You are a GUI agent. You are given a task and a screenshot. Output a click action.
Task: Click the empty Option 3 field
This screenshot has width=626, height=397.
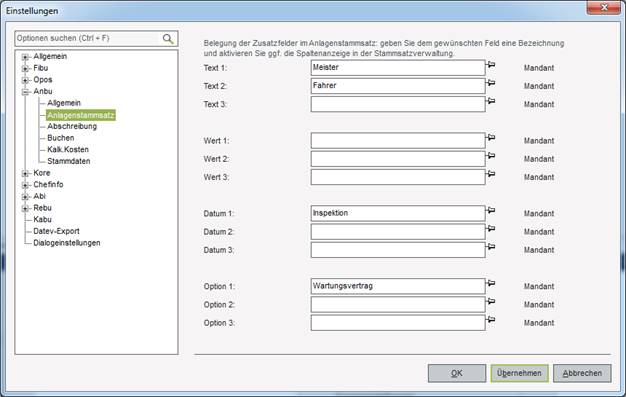pos(398,323)
